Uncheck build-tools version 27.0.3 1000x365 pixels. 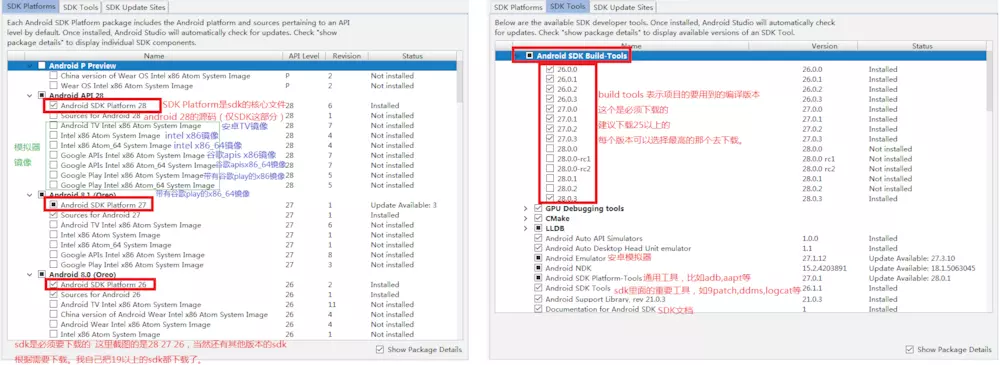(x=550, y=139)
